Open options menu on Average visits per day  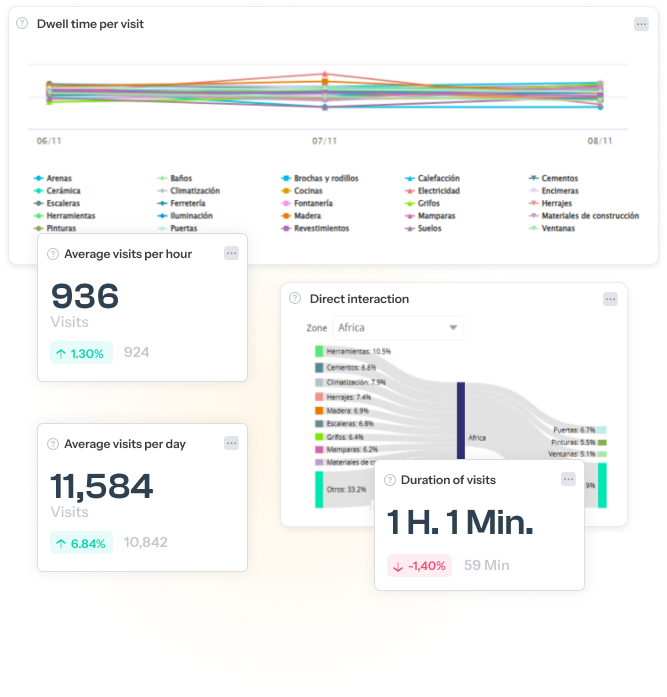(231, 443)
